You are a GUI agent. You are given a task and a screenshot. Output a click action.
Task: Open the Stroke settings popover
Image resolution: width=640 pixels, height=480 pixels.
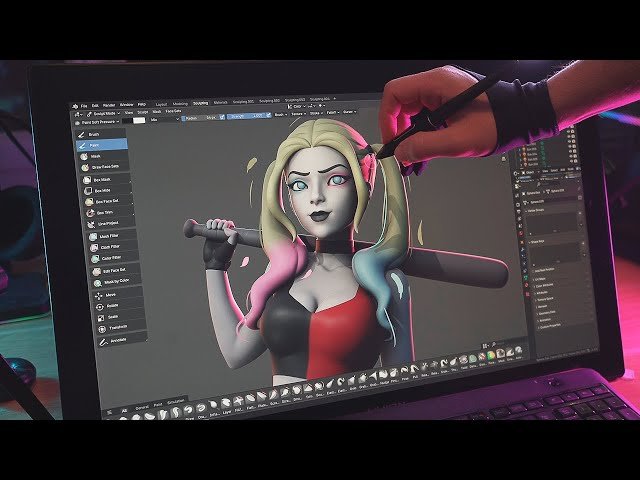[x=316, y=113]
